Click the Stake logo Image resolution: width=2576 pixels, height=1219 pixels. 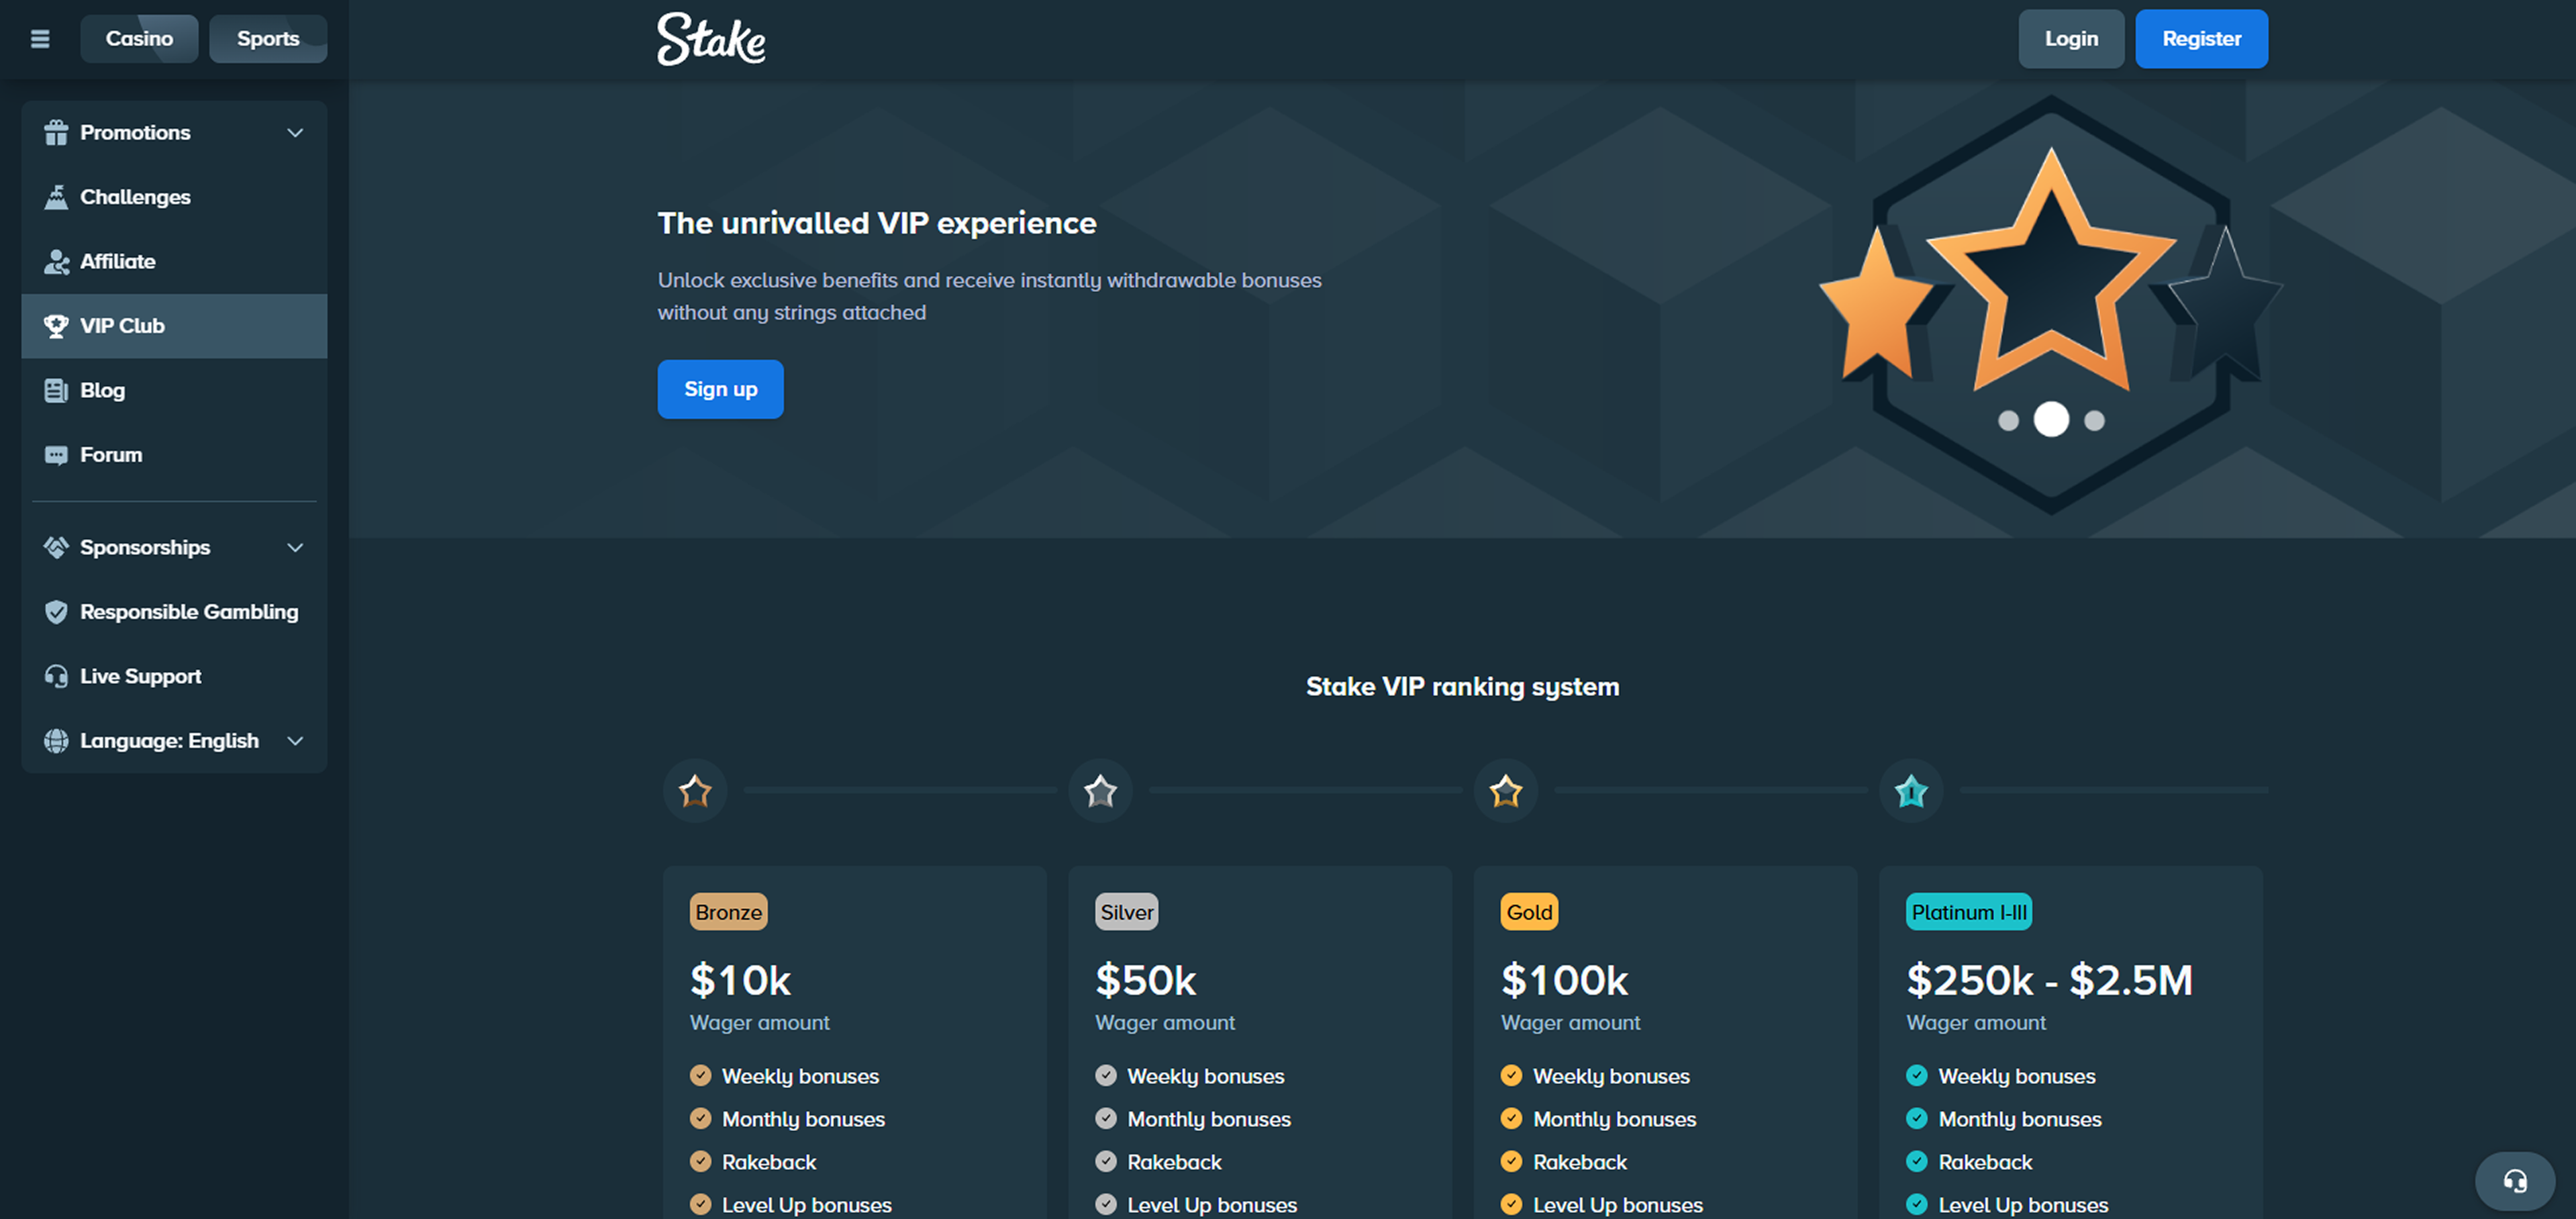click(711, 39)
